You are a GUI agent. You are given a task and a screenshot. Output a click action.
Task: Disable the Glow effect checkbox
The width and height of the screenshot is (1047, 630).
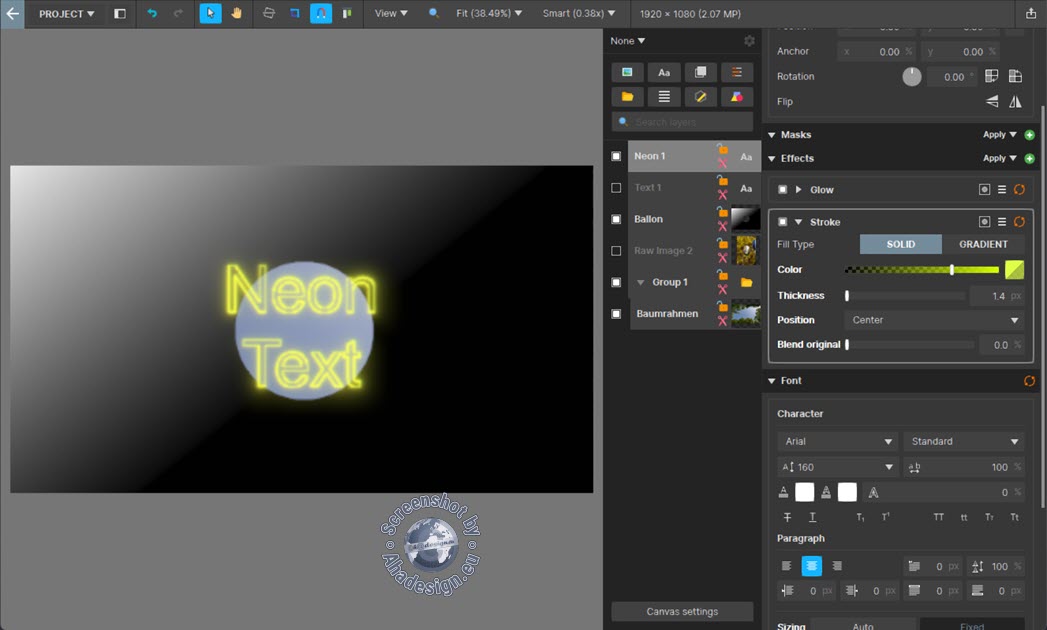[x=783, y=190]
